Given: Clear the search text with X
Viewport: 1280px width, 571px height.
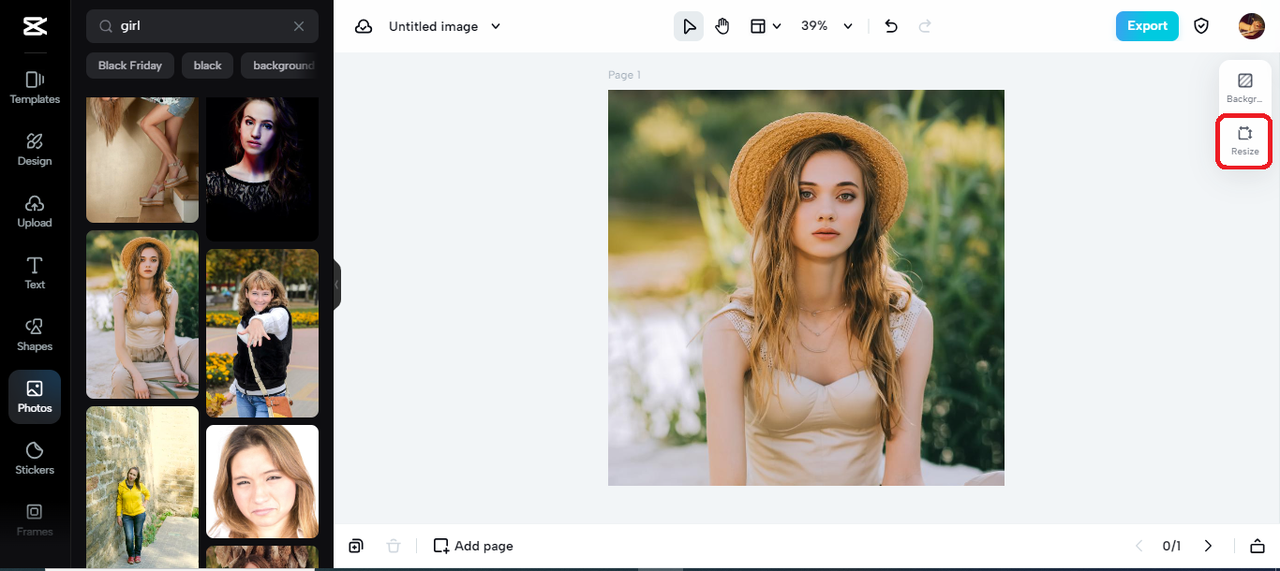Looking at the screenshot, I should click(x=299, y=27).
